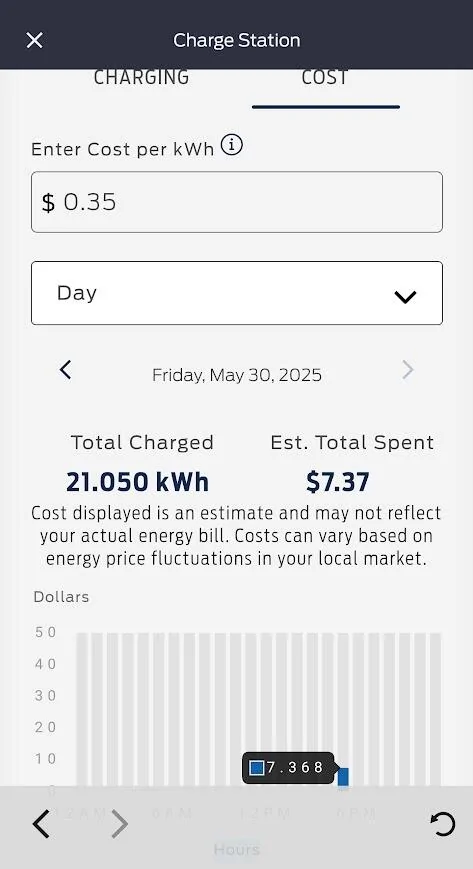This screenshot has height=869, width=473.
Task: Tap the dollar sign in cost field
Action: click(x=49, y=202)
